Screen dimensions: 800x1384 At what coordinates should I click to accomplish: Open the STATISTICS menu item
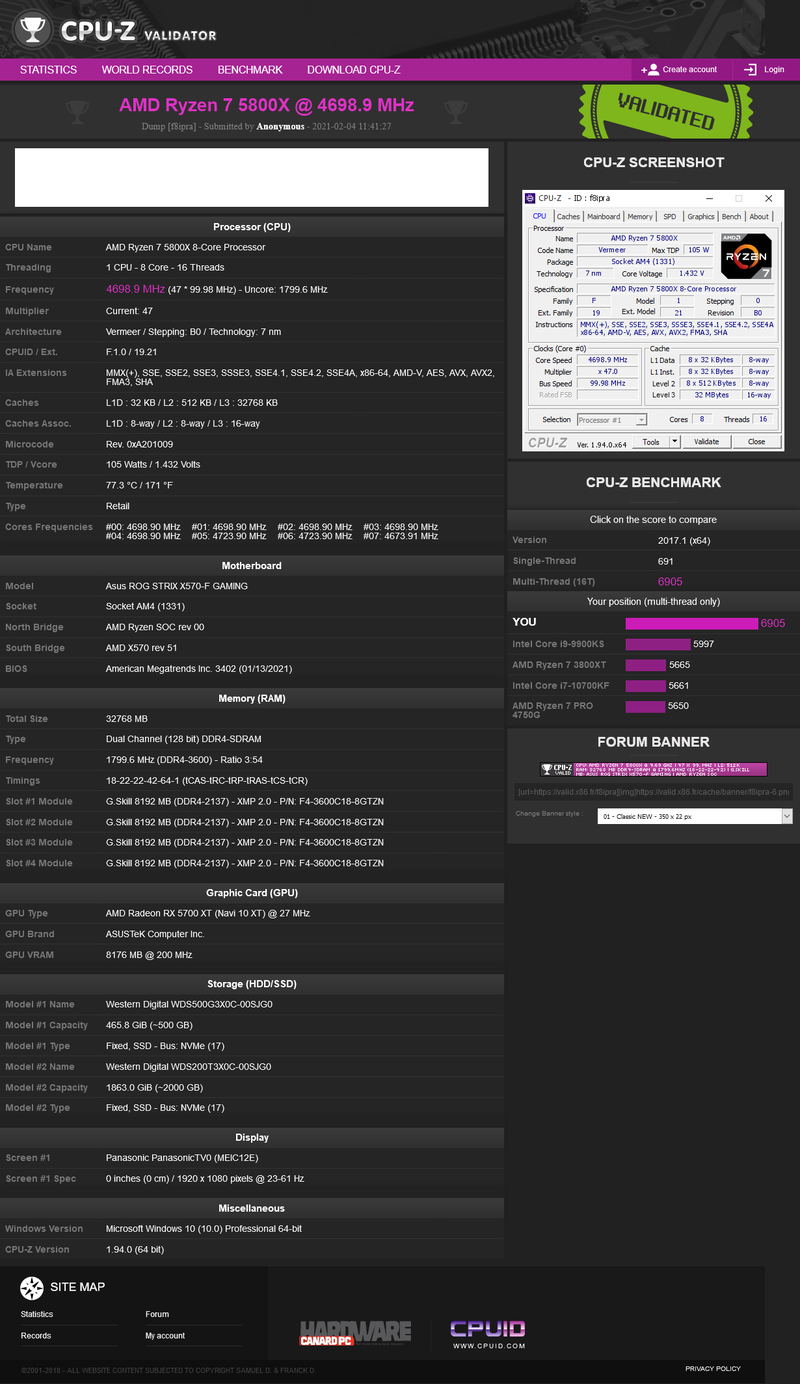pos(48,70)
